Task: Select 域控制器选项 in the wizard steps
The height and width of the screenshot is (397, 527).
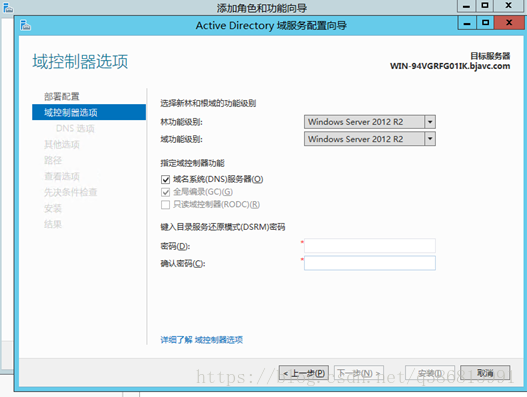Action: [89, 112]
